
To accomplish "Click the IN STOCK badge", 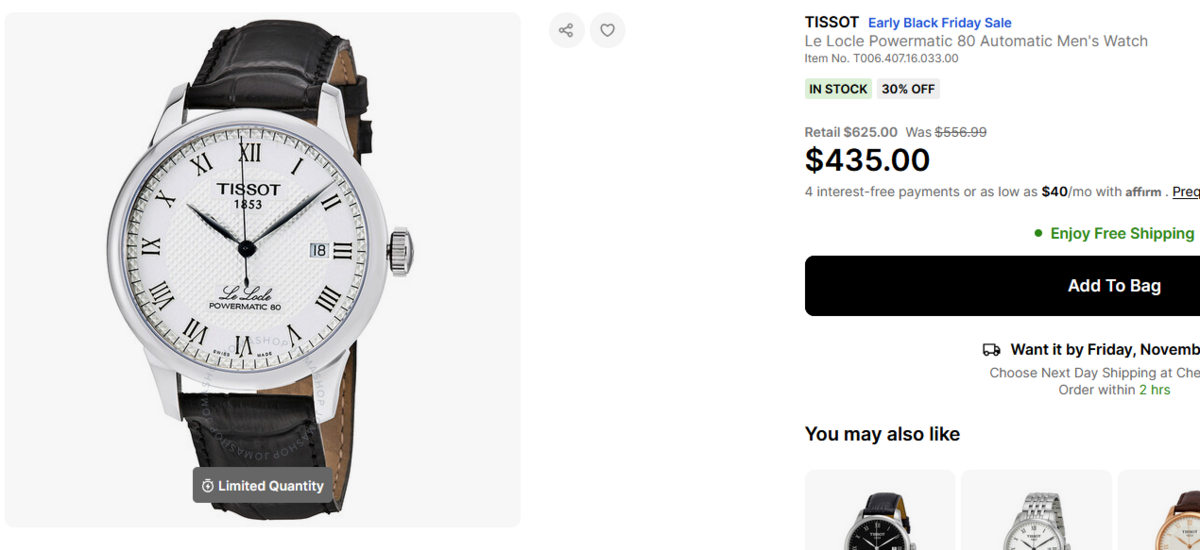I will tap(838, 89).
